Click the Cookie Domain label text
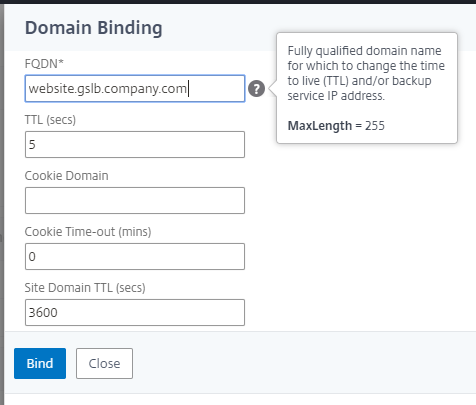The height and width of the screenshot is (405, 476). pyautogui.click(x=67, y=176)
